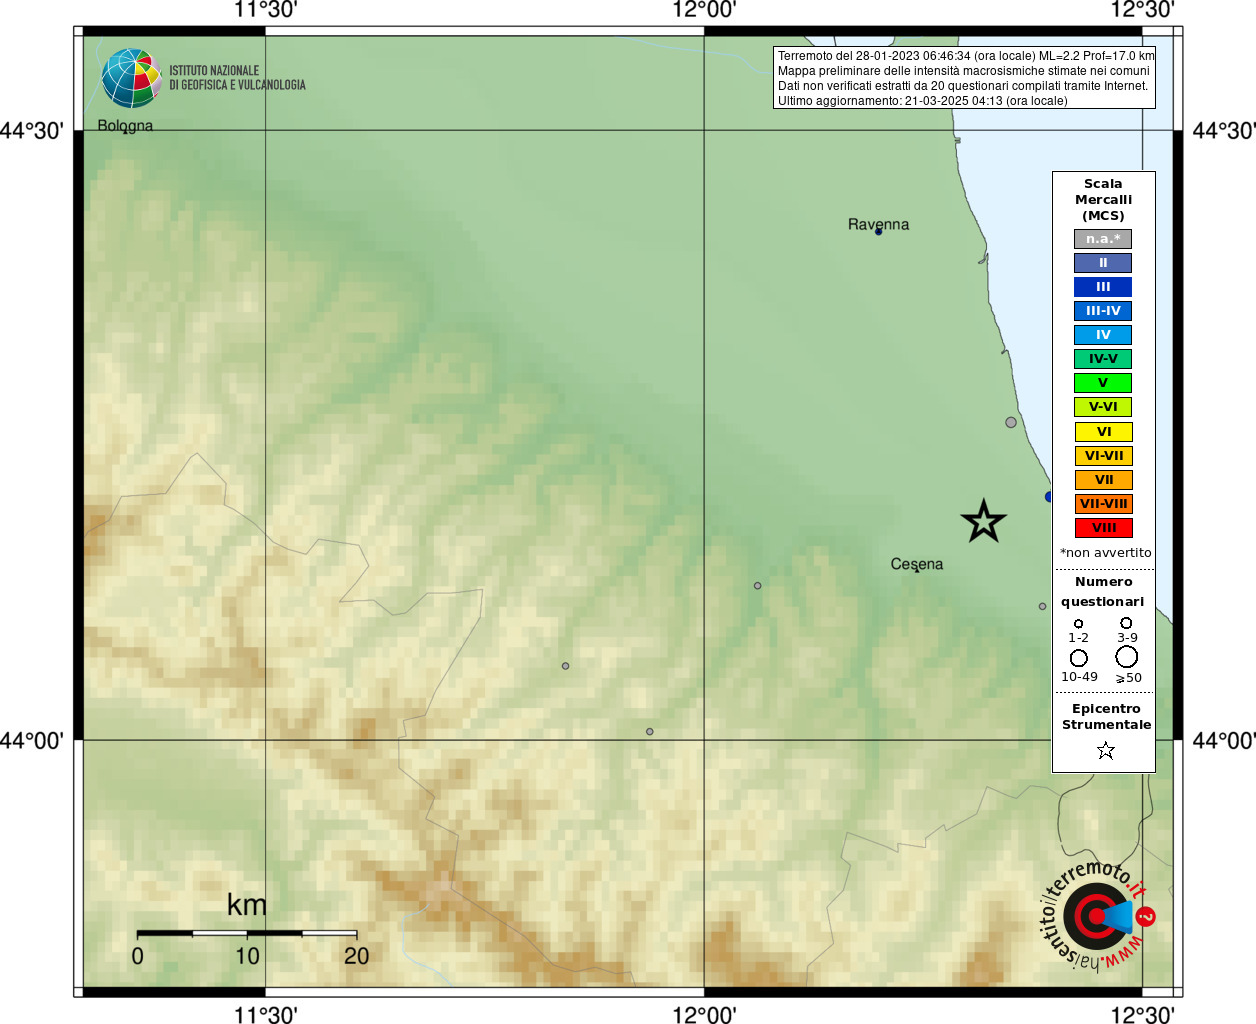This screenshot has height=1024, width=1256.
Task: Select the n.a.* grey legend swatch
Action: (1103, 239)
